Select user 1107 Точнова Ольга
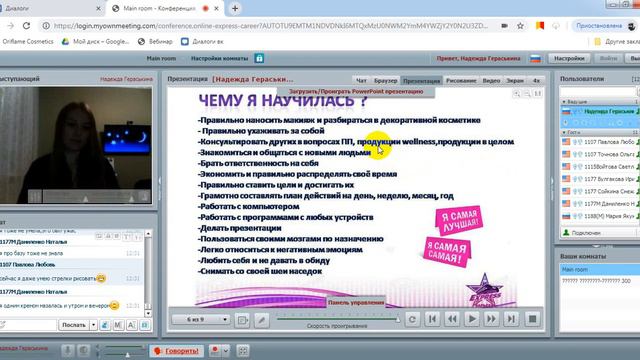The image size is (640, 360). 600,154
